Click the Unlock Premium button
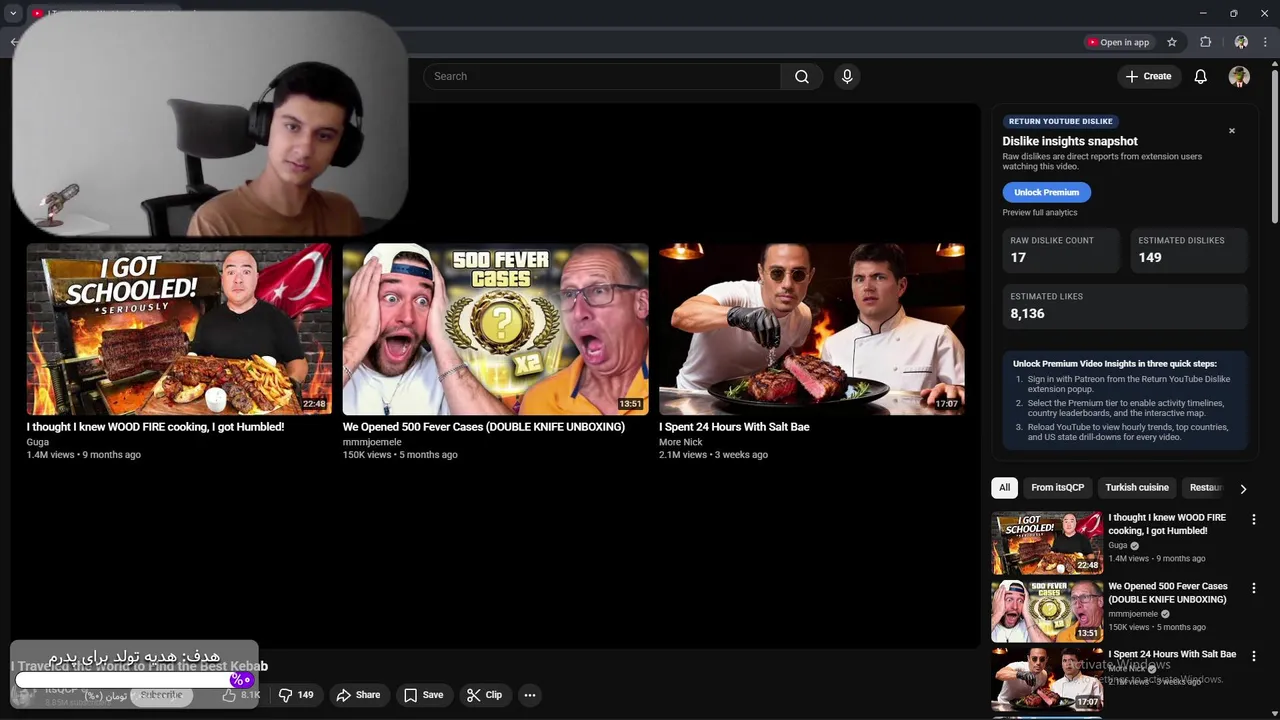Viewport: 1280px width, 720px height. (1046, 192)
